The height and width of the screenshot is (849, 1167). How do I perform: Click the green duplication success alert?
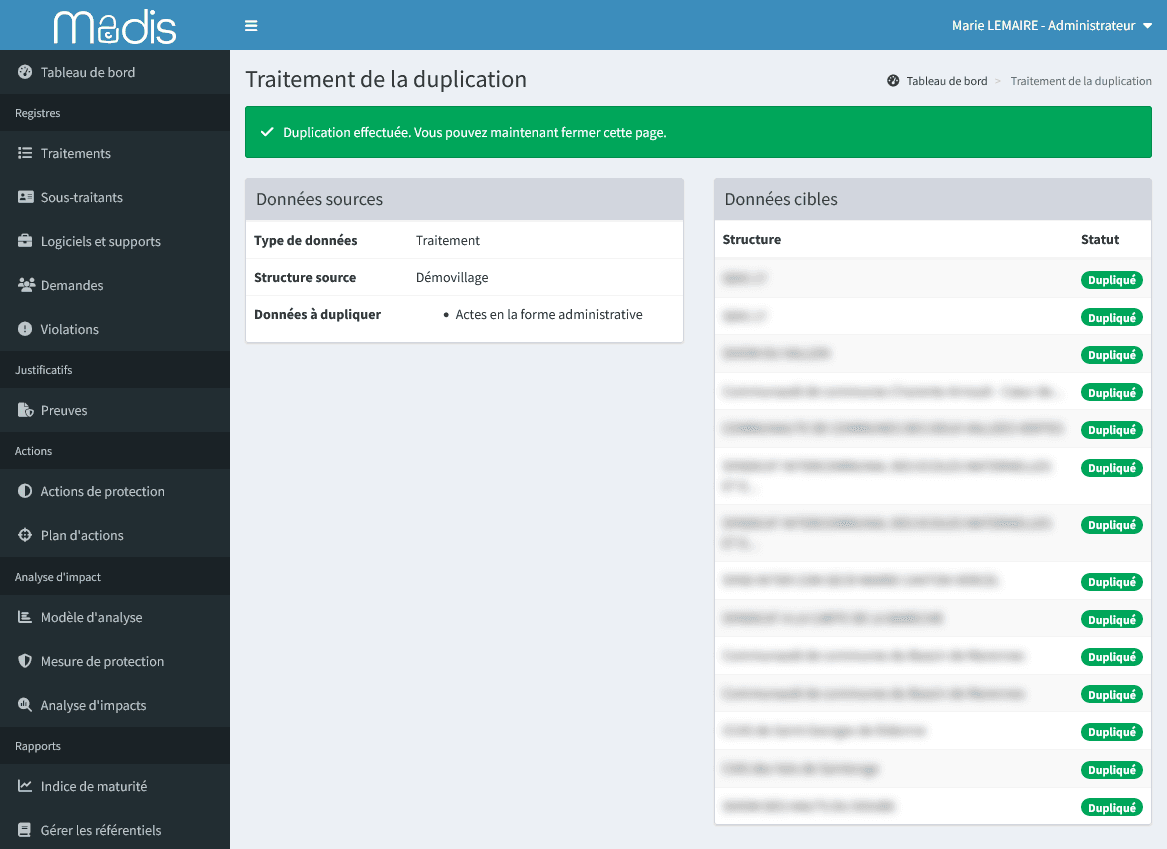click(x=697, y=132)
